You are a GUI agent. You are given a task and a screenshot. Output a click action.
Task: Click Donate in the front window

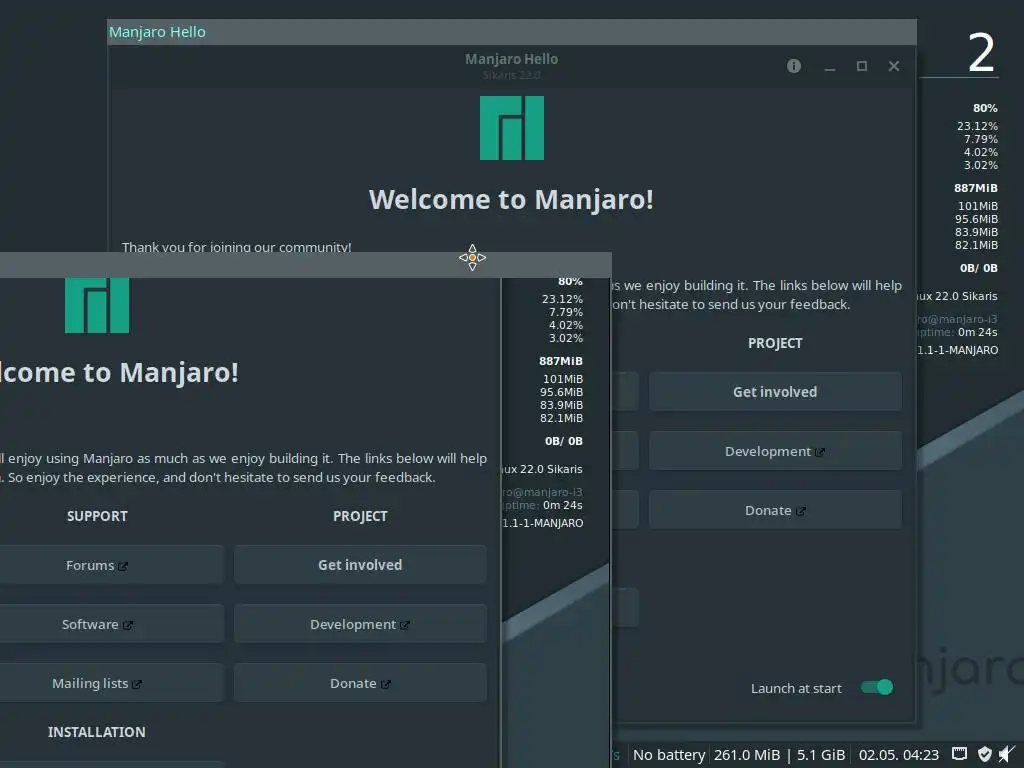[360, 683]
